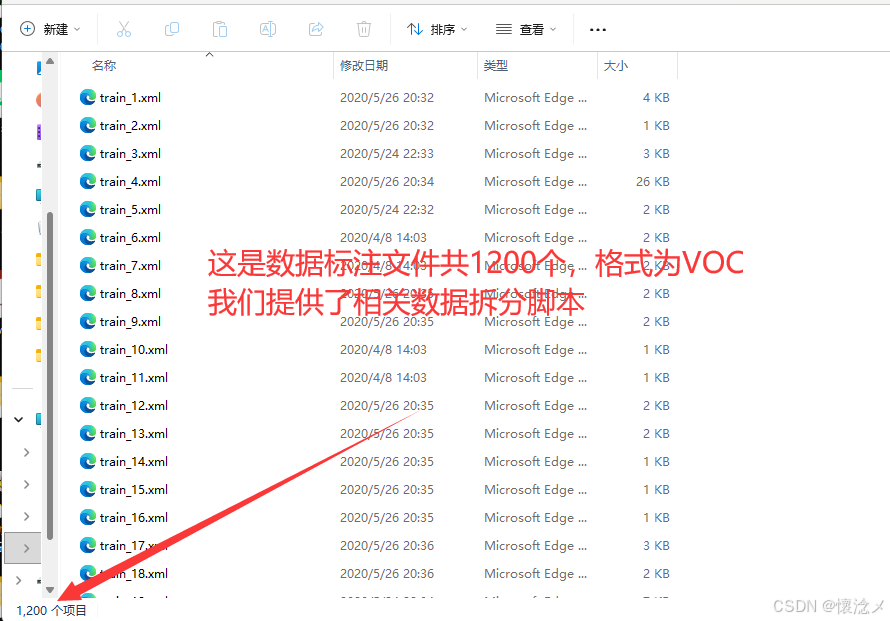This screenshot has width=890, height=621.
Task: Click the 1,200 个项目 status bar text
Action: coord(52,611)
